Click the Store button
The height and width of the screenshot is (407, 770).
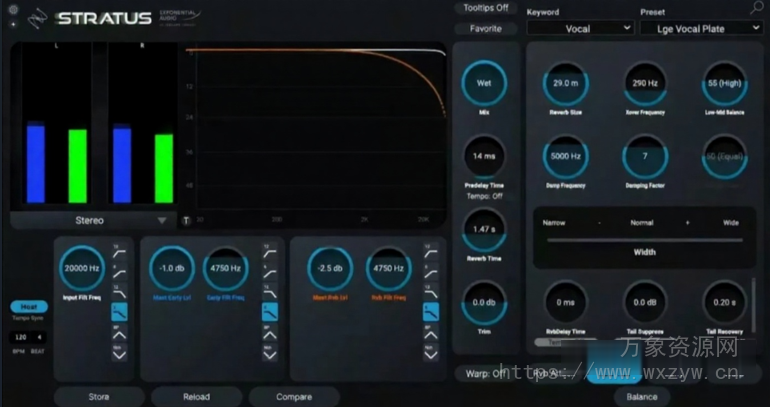coord(99,397)
